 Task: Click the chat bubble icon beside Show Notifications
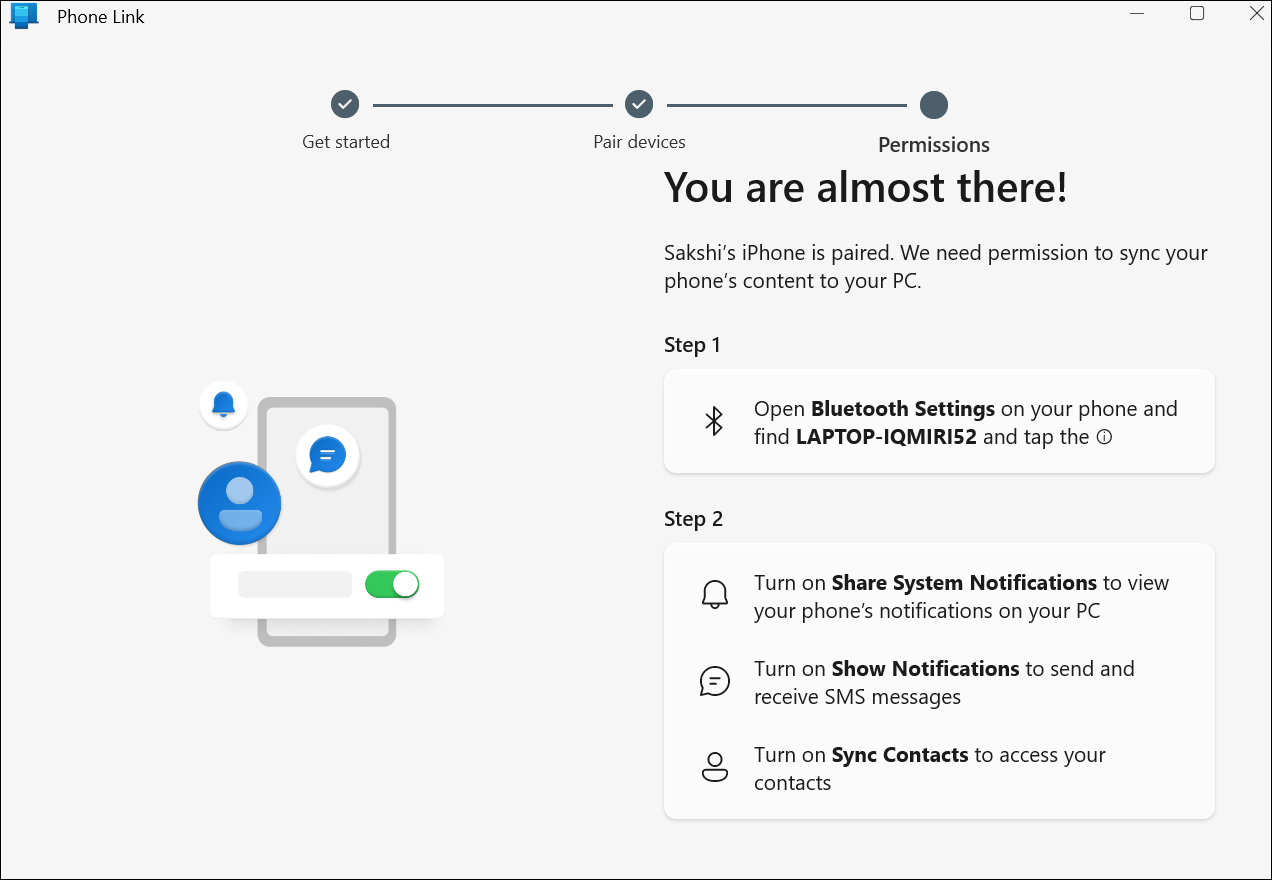[x=714, y=682]
